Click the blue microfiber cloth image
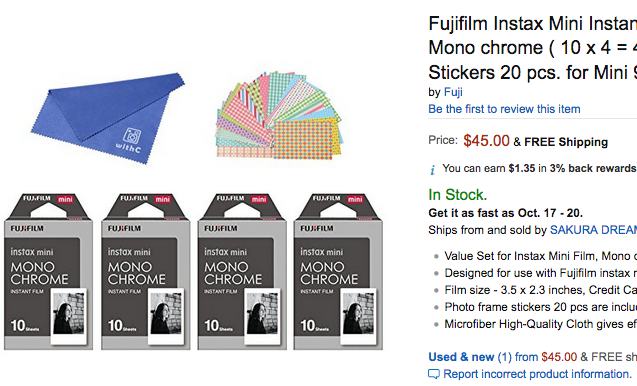This screenshot has height=386, width=637. [108, 118]
